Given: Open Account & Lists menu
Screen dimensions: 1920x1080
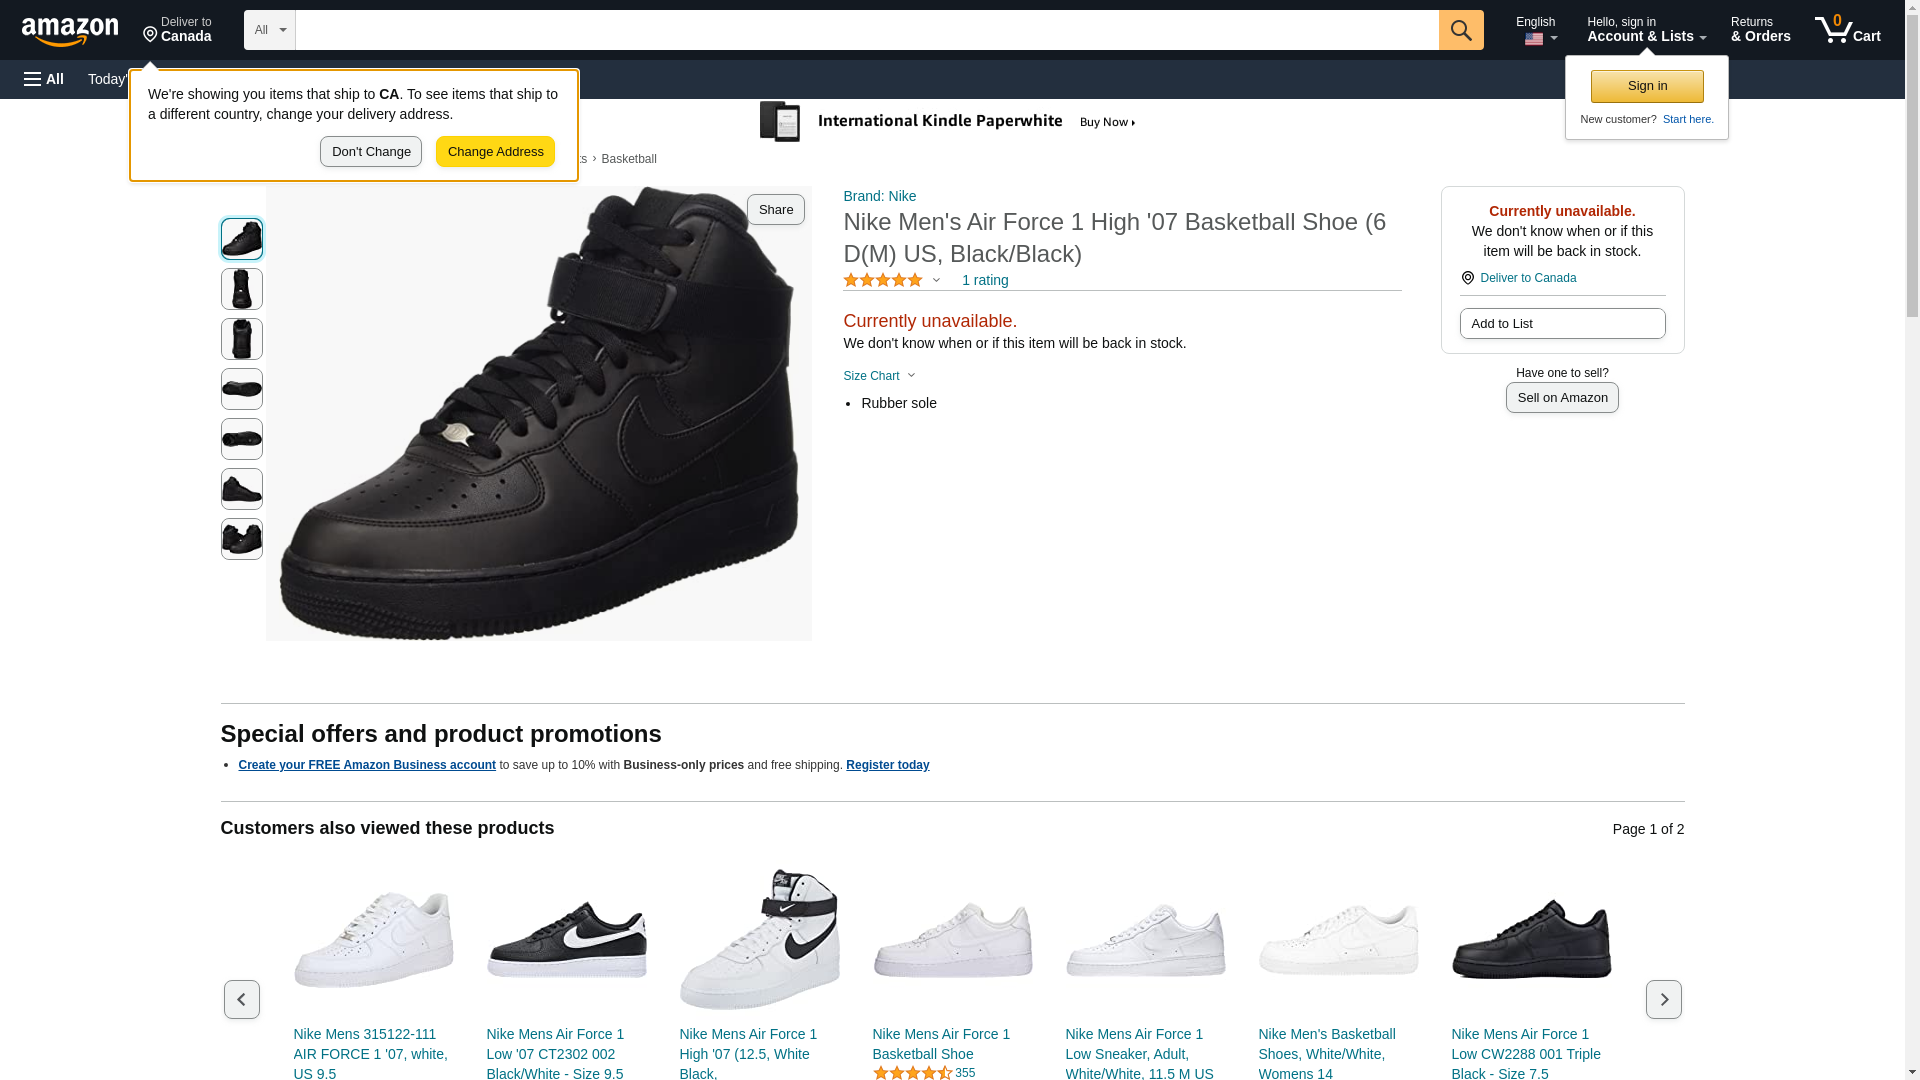Looking at the screenshot, I should point(1646,30).
